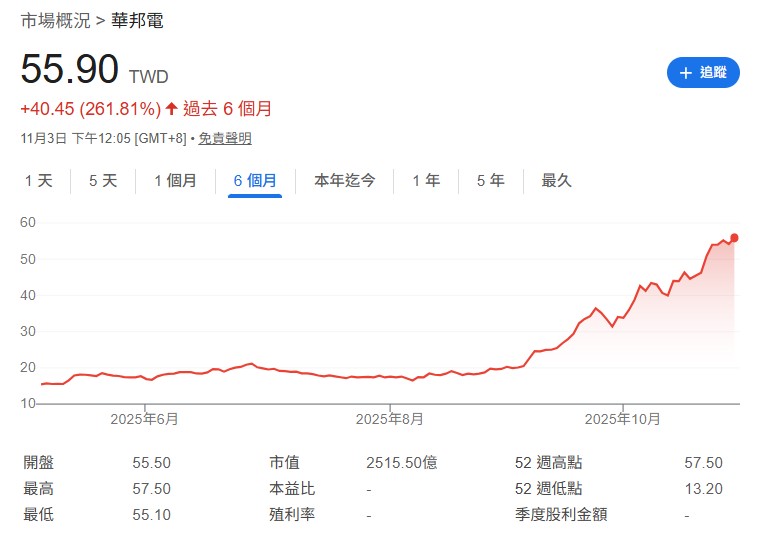Open the 免責聲明 disclaimer link
The image size is (762, 533).
click(225, 138)
